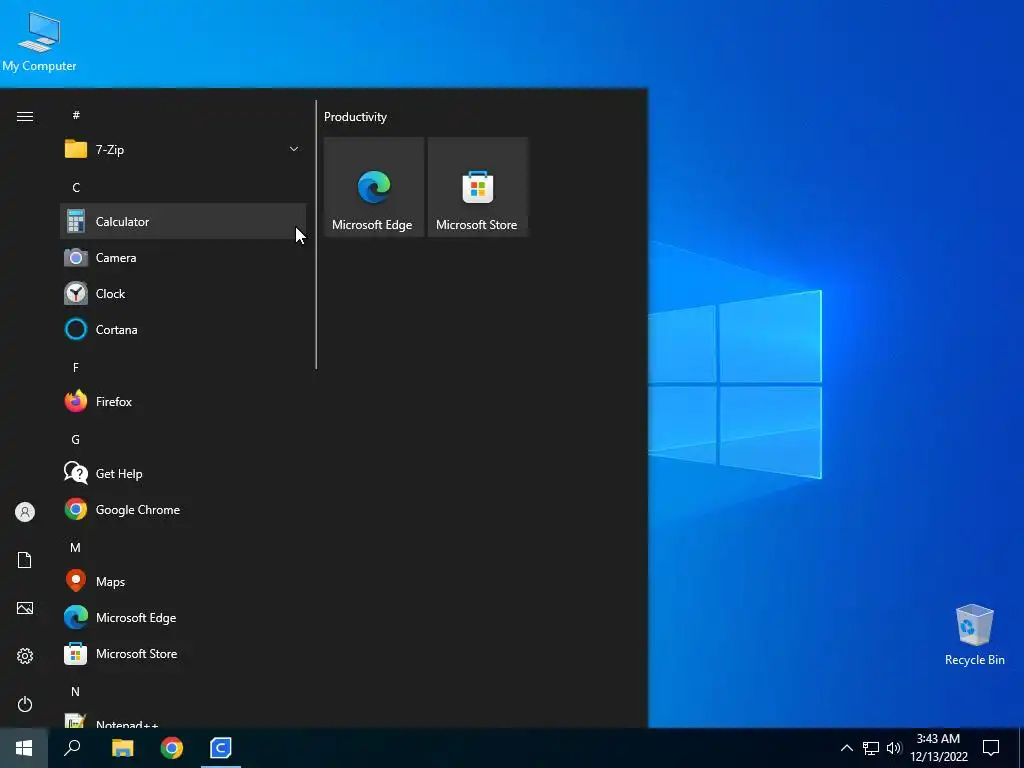Open the network status tray icon
Image resolution: width=1024 pixels, height=768 pixels.
(x=871, y=748)
